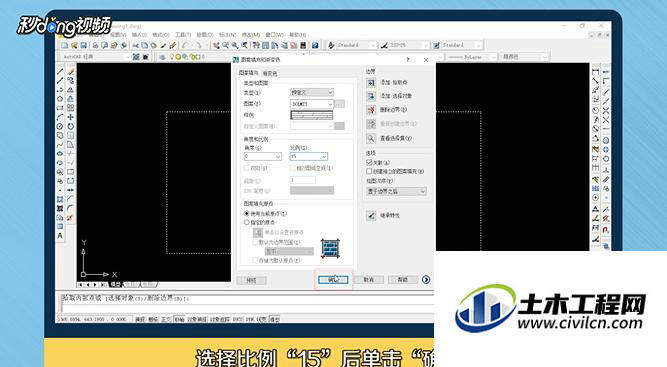Click the Help icon in the toolbar
Viewport: 667px width, 367px height.
(x=315, y=45)
